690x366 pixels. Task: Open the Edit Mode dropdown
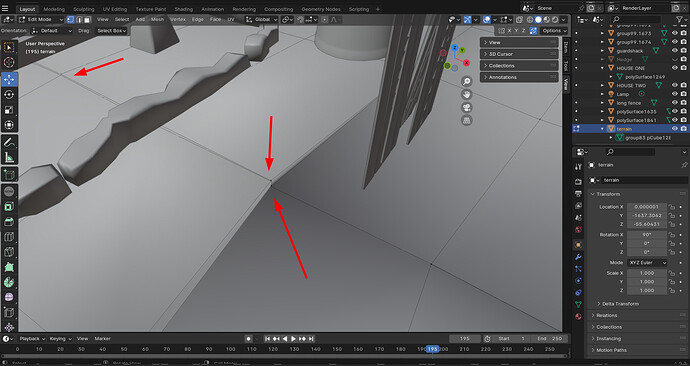pyautogui.click(x=40, y=19)
